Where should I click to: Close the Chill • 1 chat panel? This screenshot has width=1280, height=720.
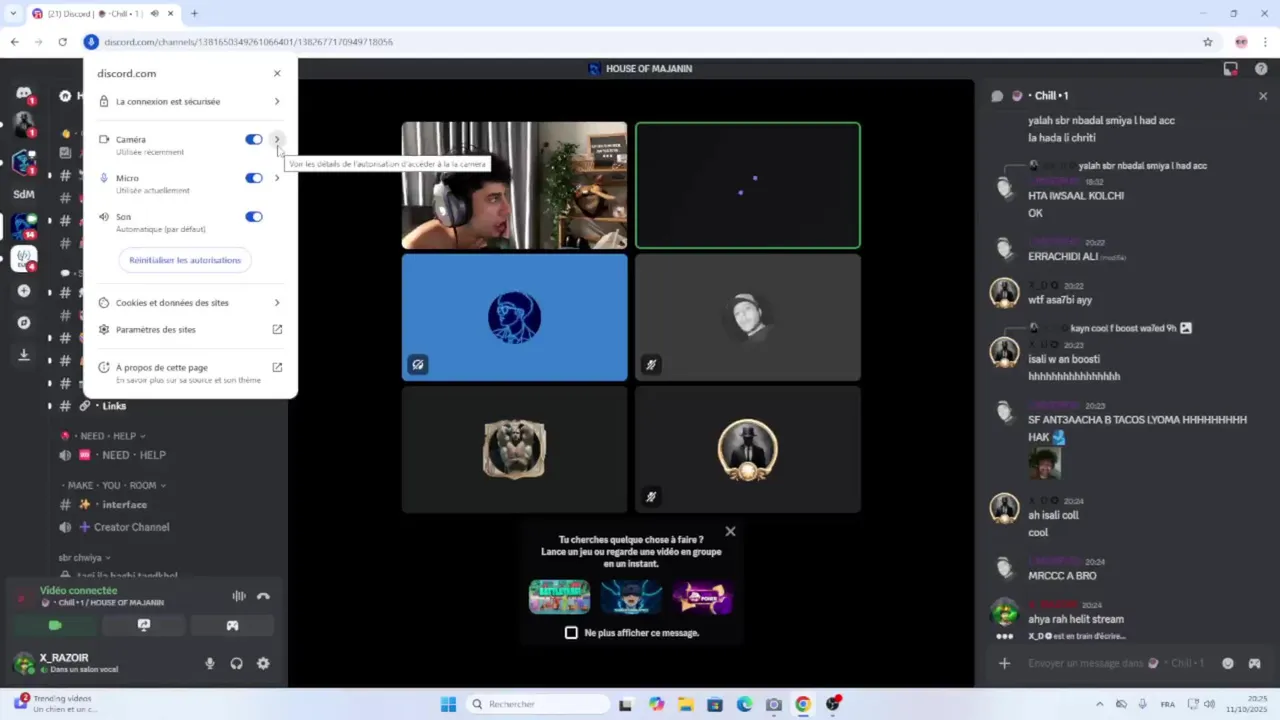click(x=1263, y=96)
